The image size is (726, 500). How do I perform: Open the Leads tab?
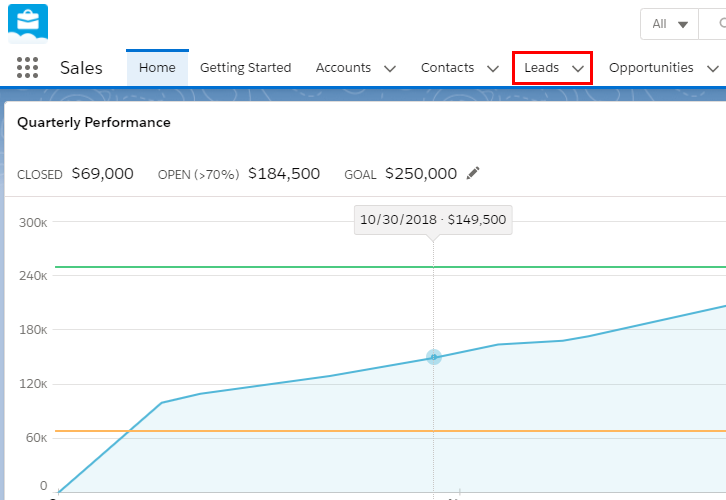[541, 68]
